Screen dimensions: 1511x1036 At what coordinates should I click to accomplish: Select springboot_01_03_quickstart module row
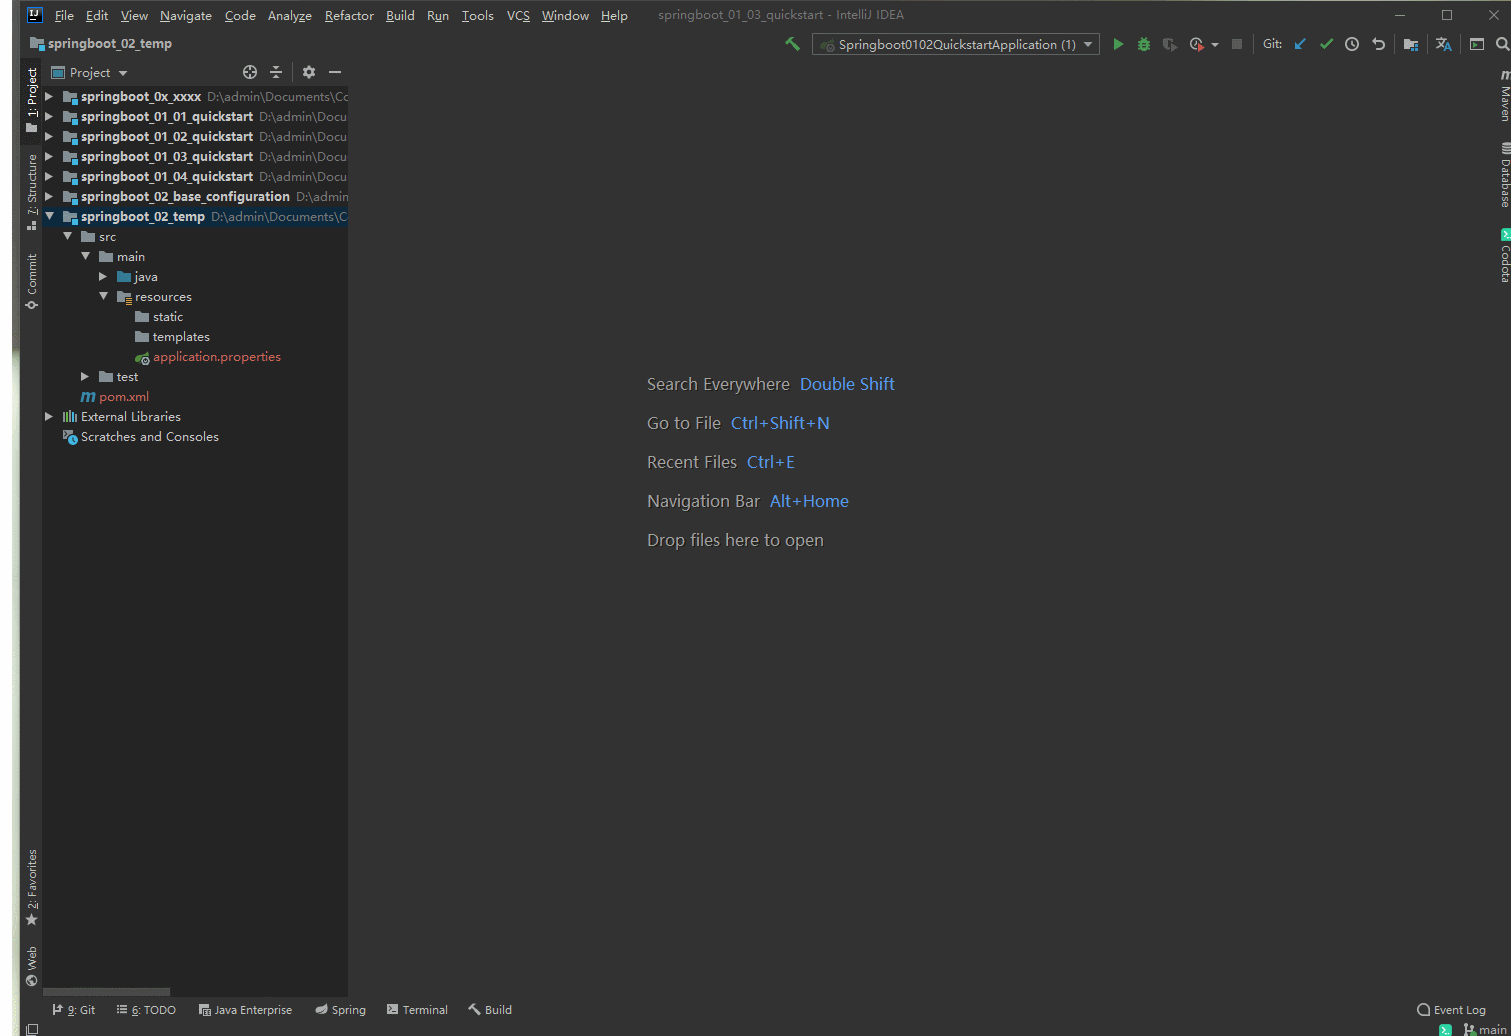point(195,157)
